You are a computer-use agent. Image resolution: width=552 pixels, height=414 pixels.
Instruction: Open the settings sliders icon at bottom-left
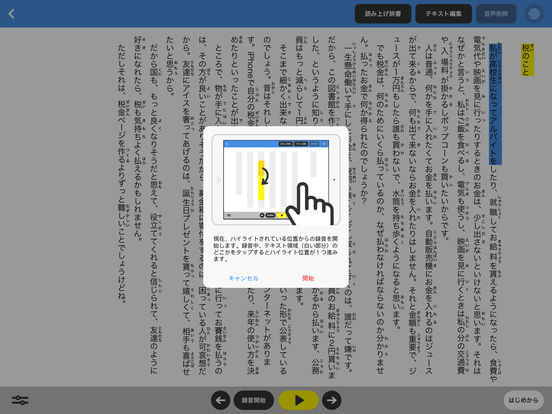coord(20,400)
